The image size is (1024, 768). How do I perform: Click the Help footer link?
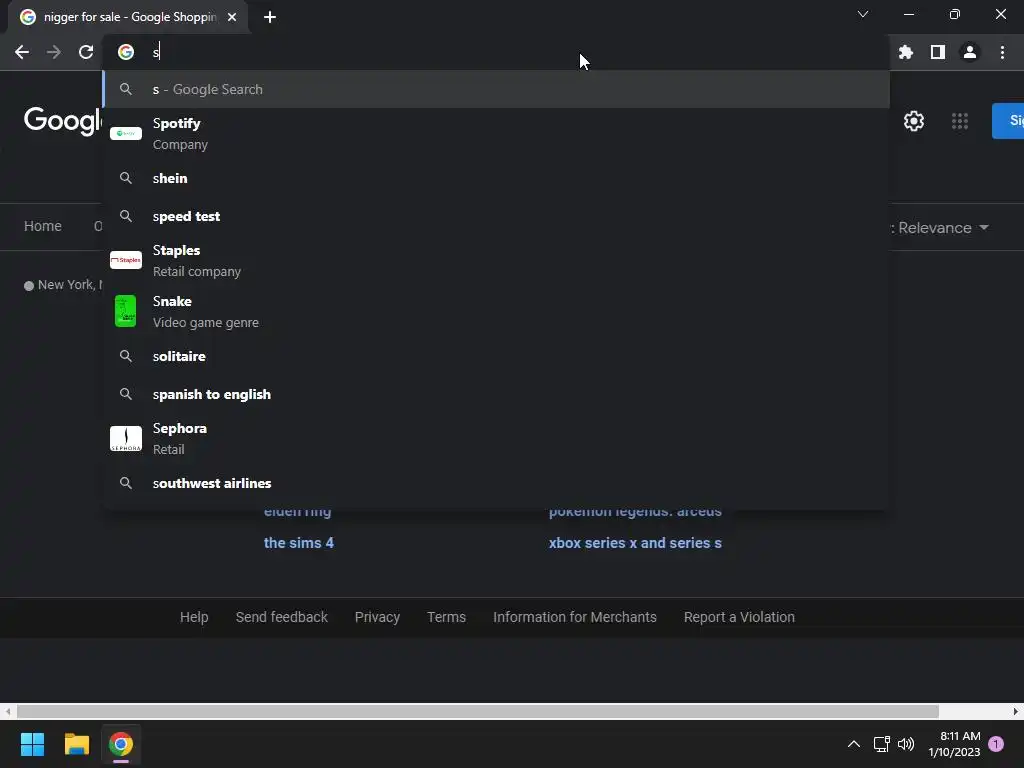(194, 617)
